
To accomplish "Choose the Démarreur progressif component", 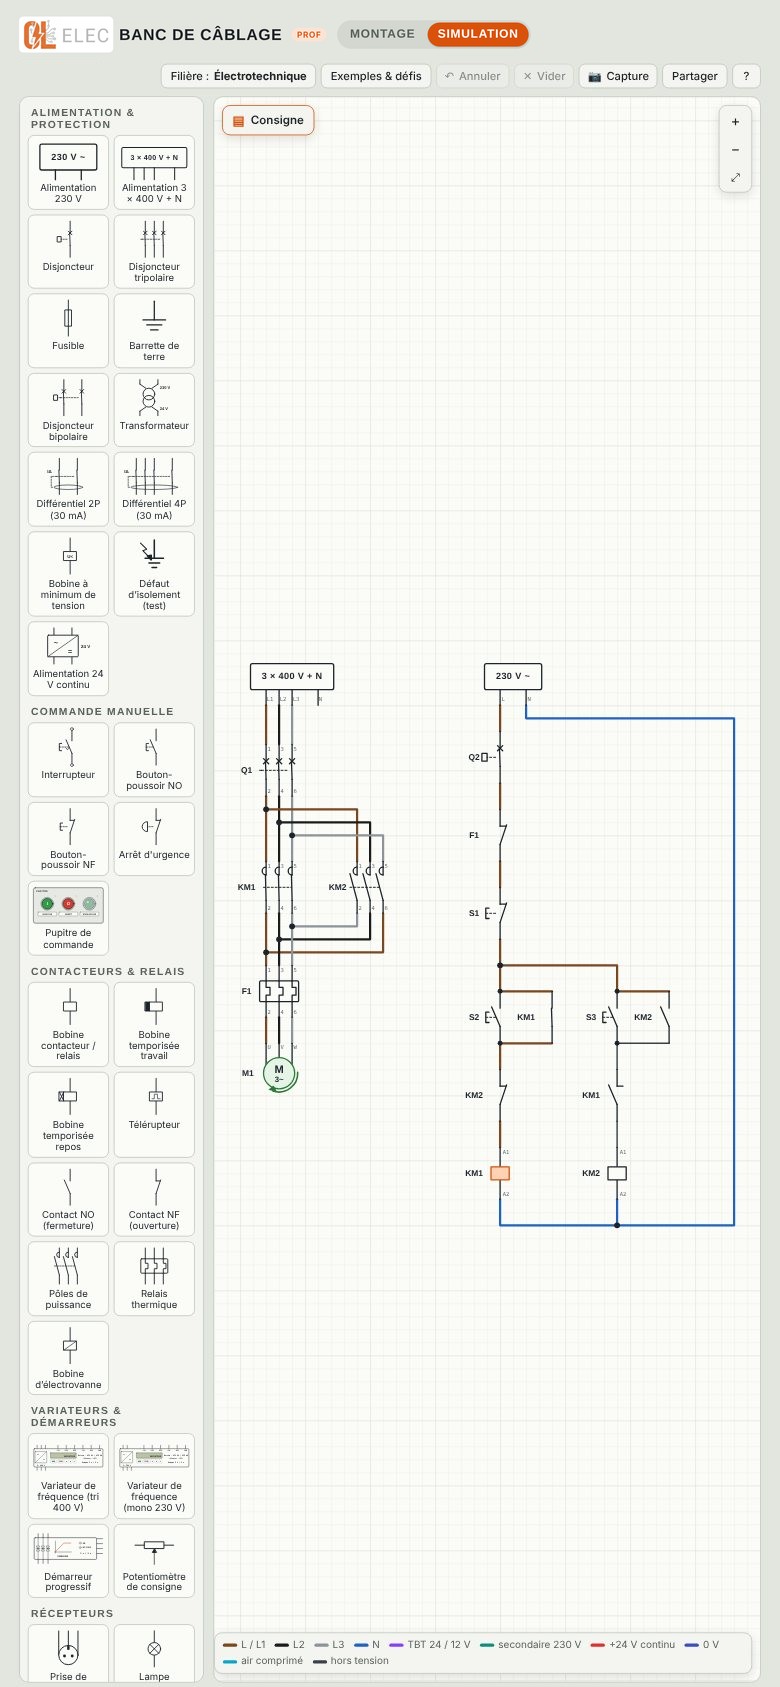I will (68, 1561).
